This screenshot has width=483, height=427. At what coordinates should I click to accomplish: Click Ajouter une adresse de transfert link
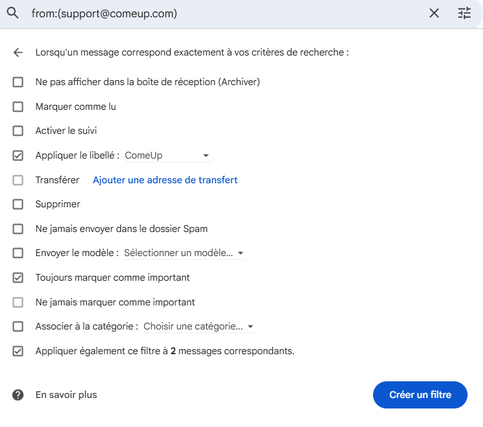(165, 180)
